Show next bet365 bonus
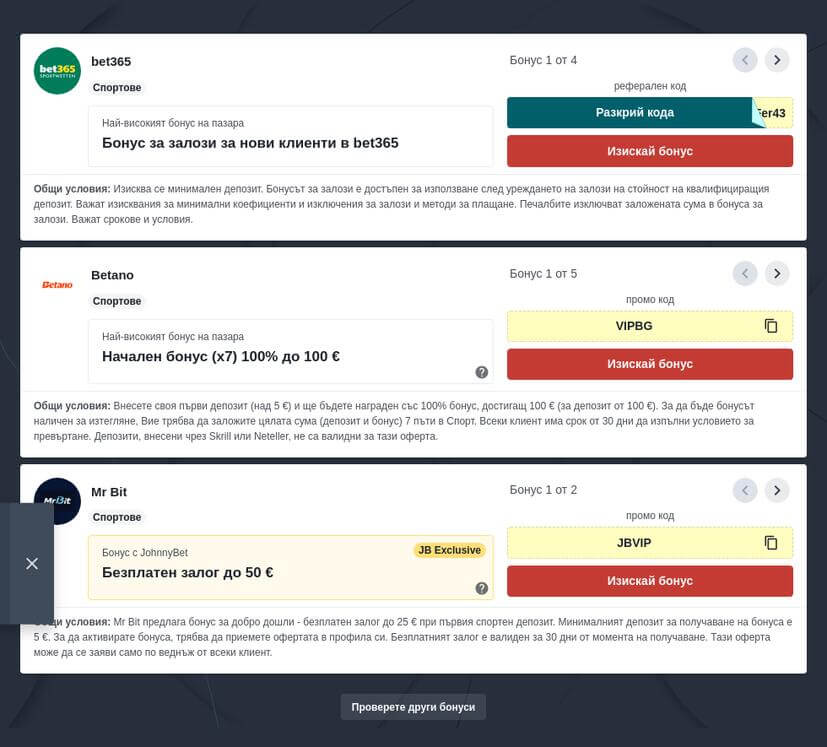 (777, 60)
